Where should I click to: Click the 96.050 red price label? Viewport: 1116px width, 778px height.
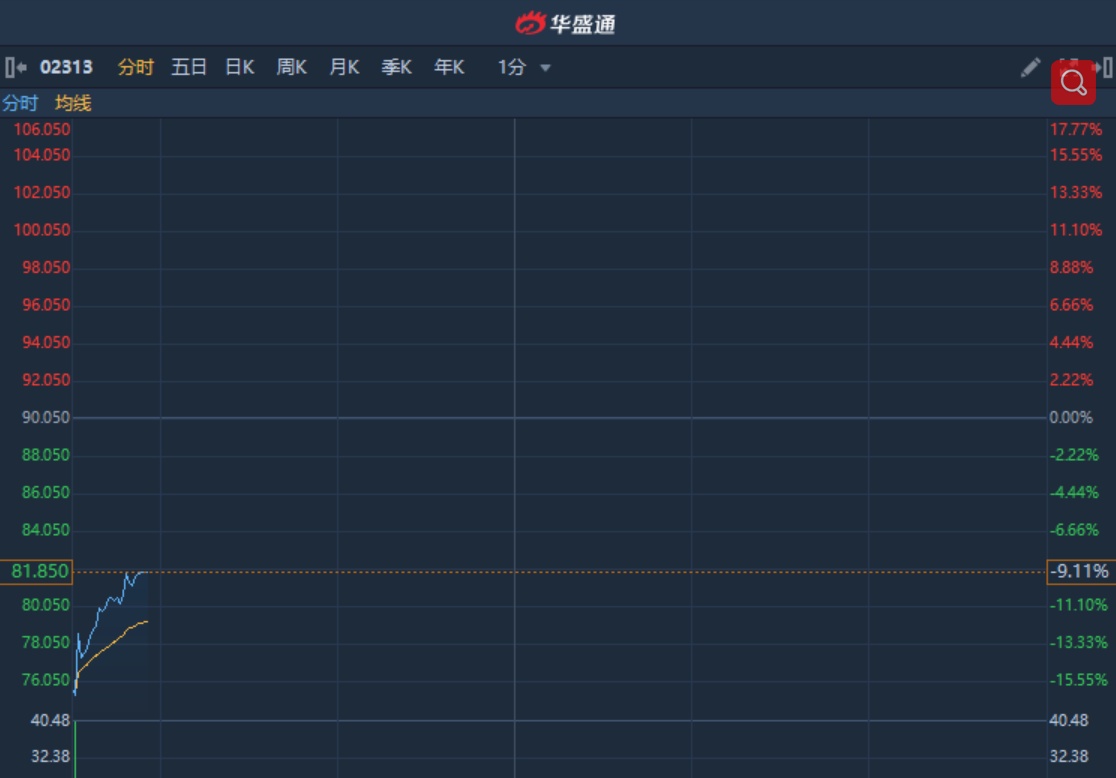click(46, 305)
